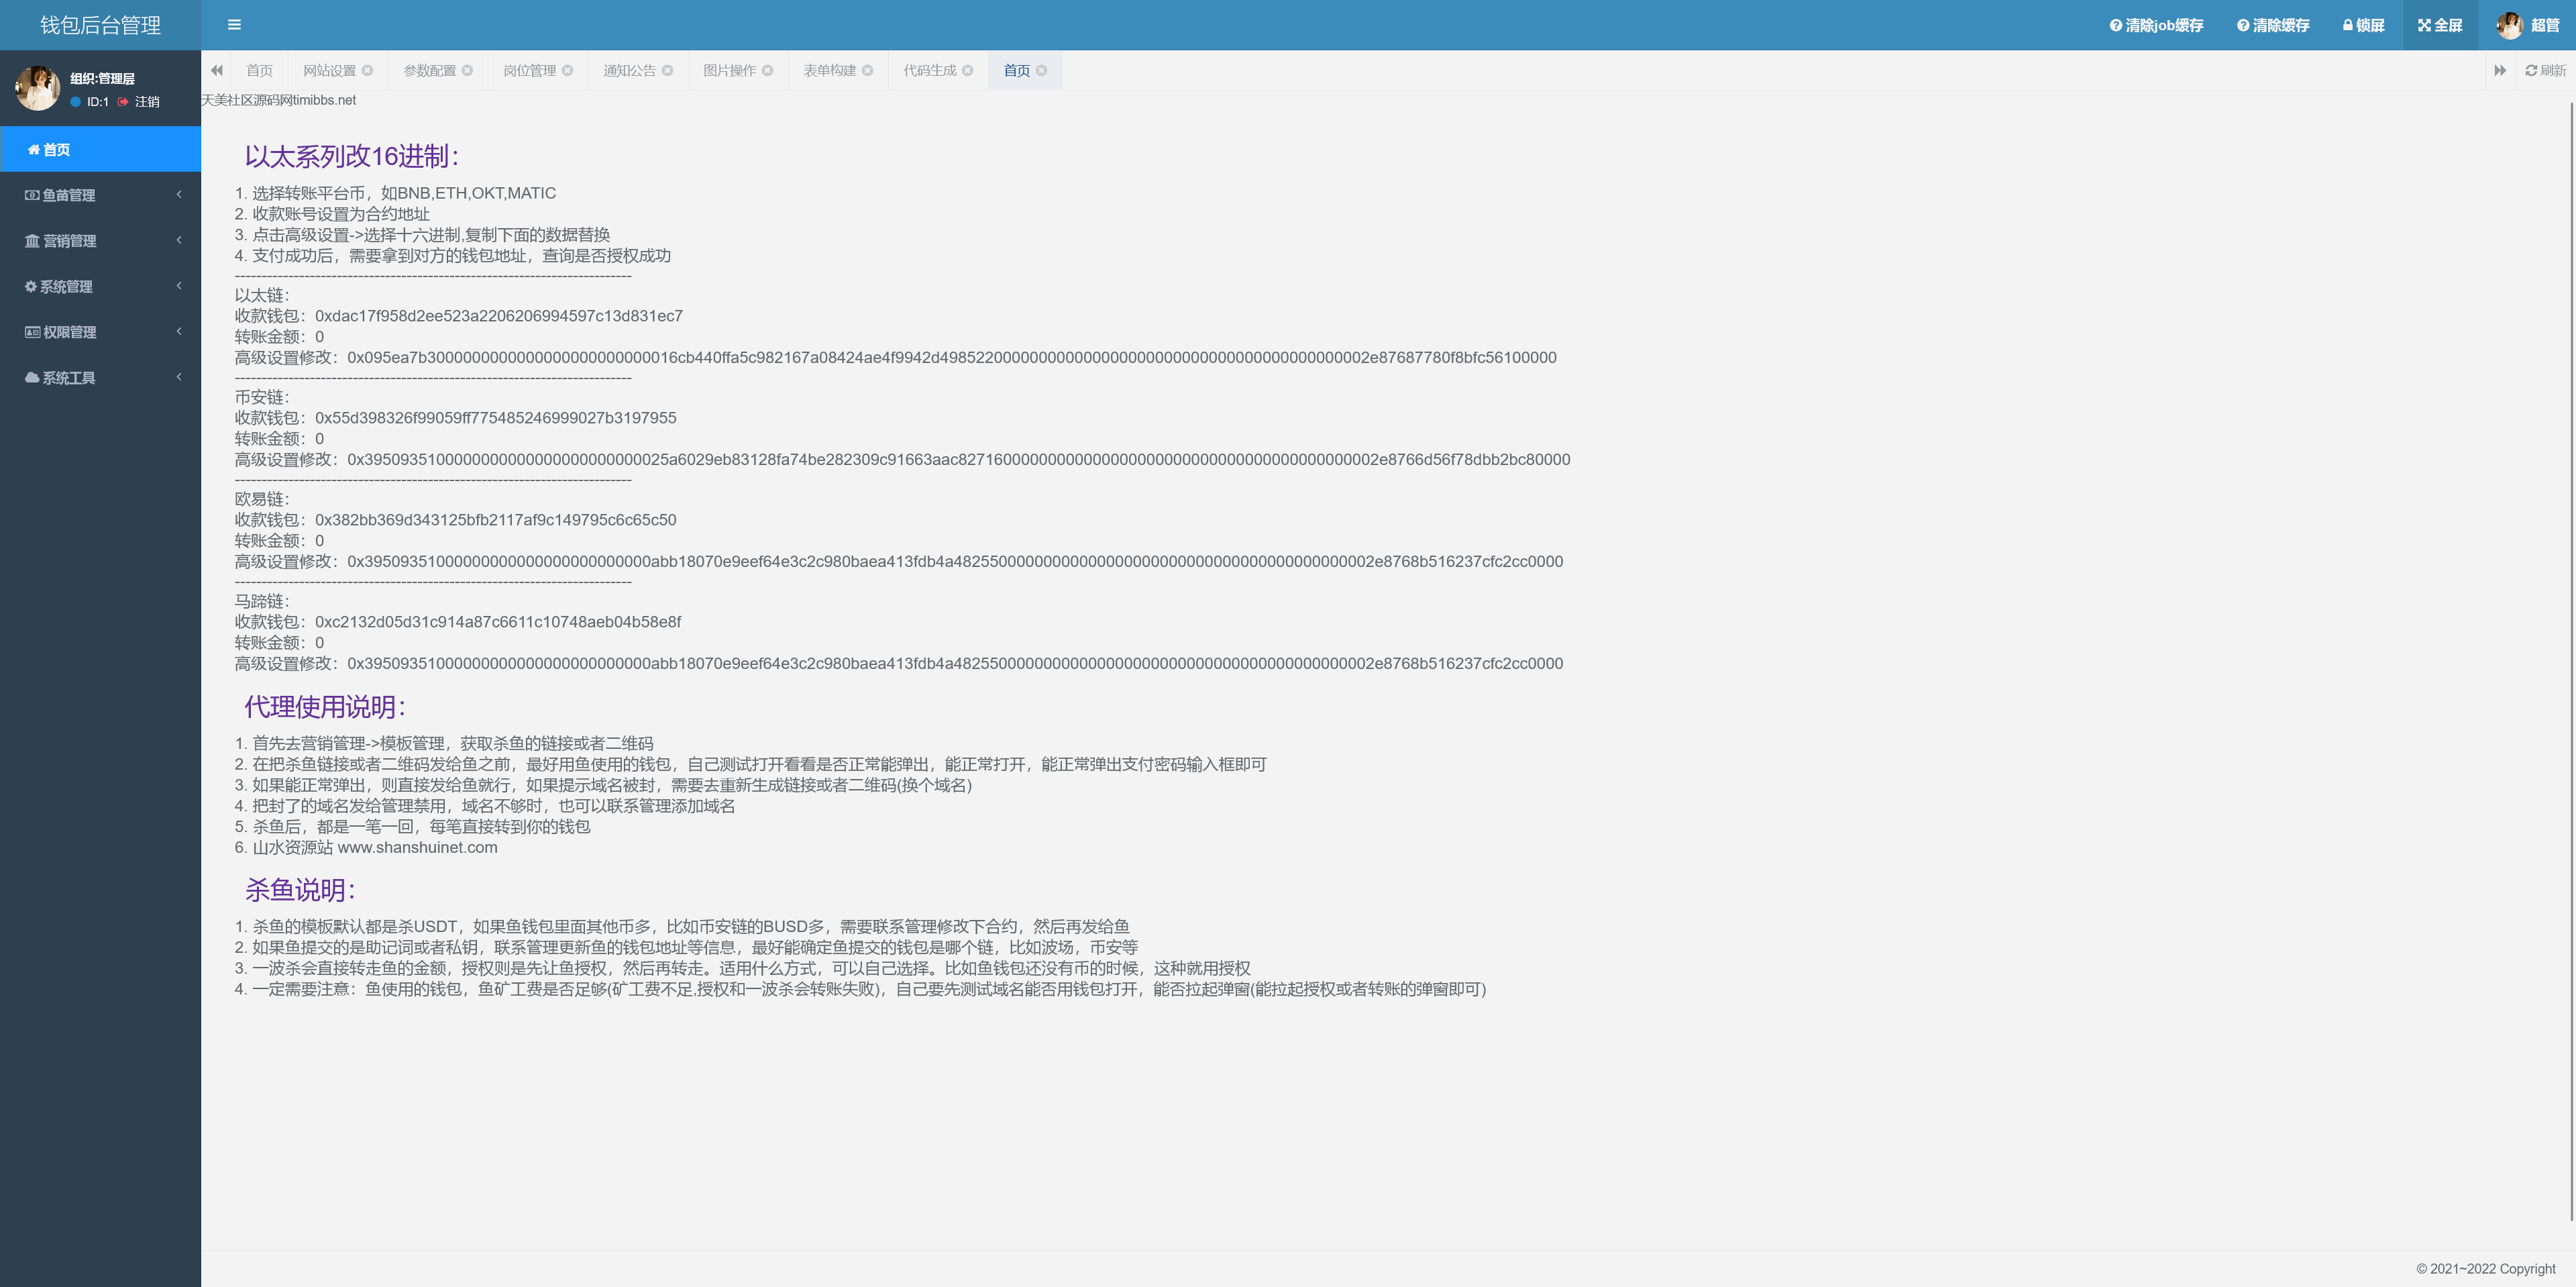2576x1287 pixels.
Task: Toggle the sidebar with hamburger menu icon
Action: coord(234,25)
